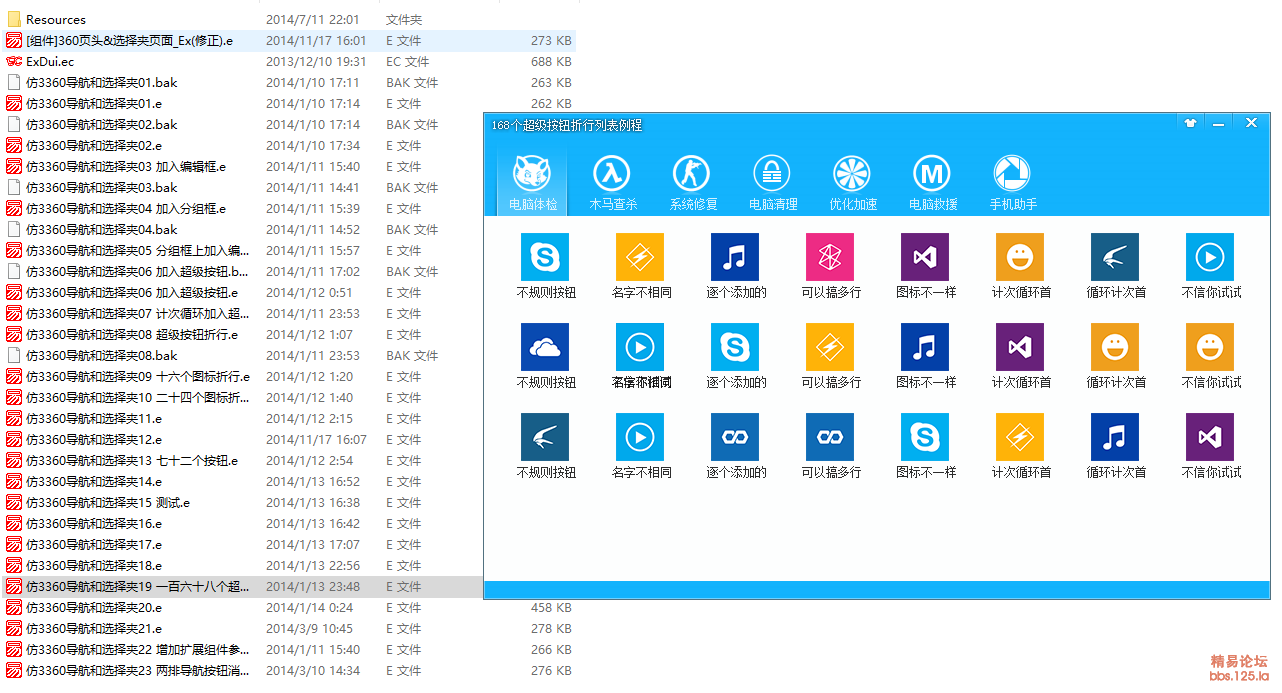Click the Visual Studio icon labeled 不信你试试
The height and width of the screenshot is (693, 1282).
1210,437
